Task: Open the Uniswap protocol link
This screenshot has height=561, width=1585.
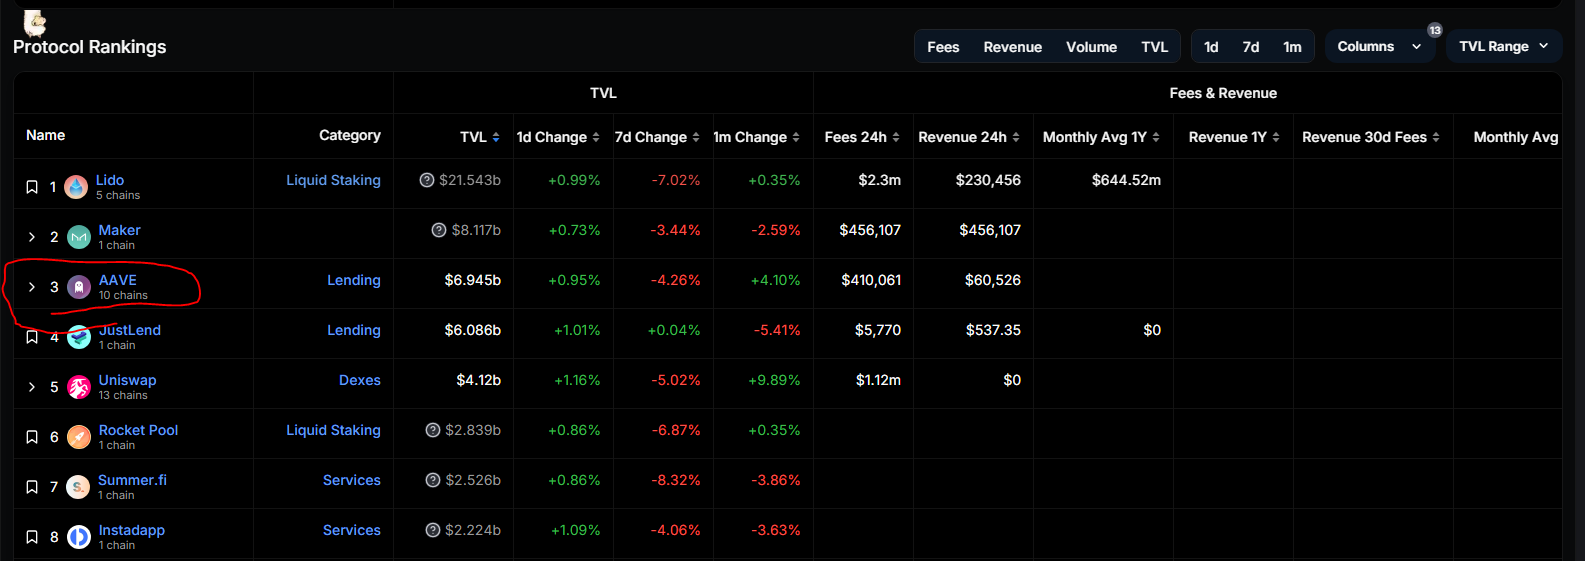Action: tap(127, 380)
